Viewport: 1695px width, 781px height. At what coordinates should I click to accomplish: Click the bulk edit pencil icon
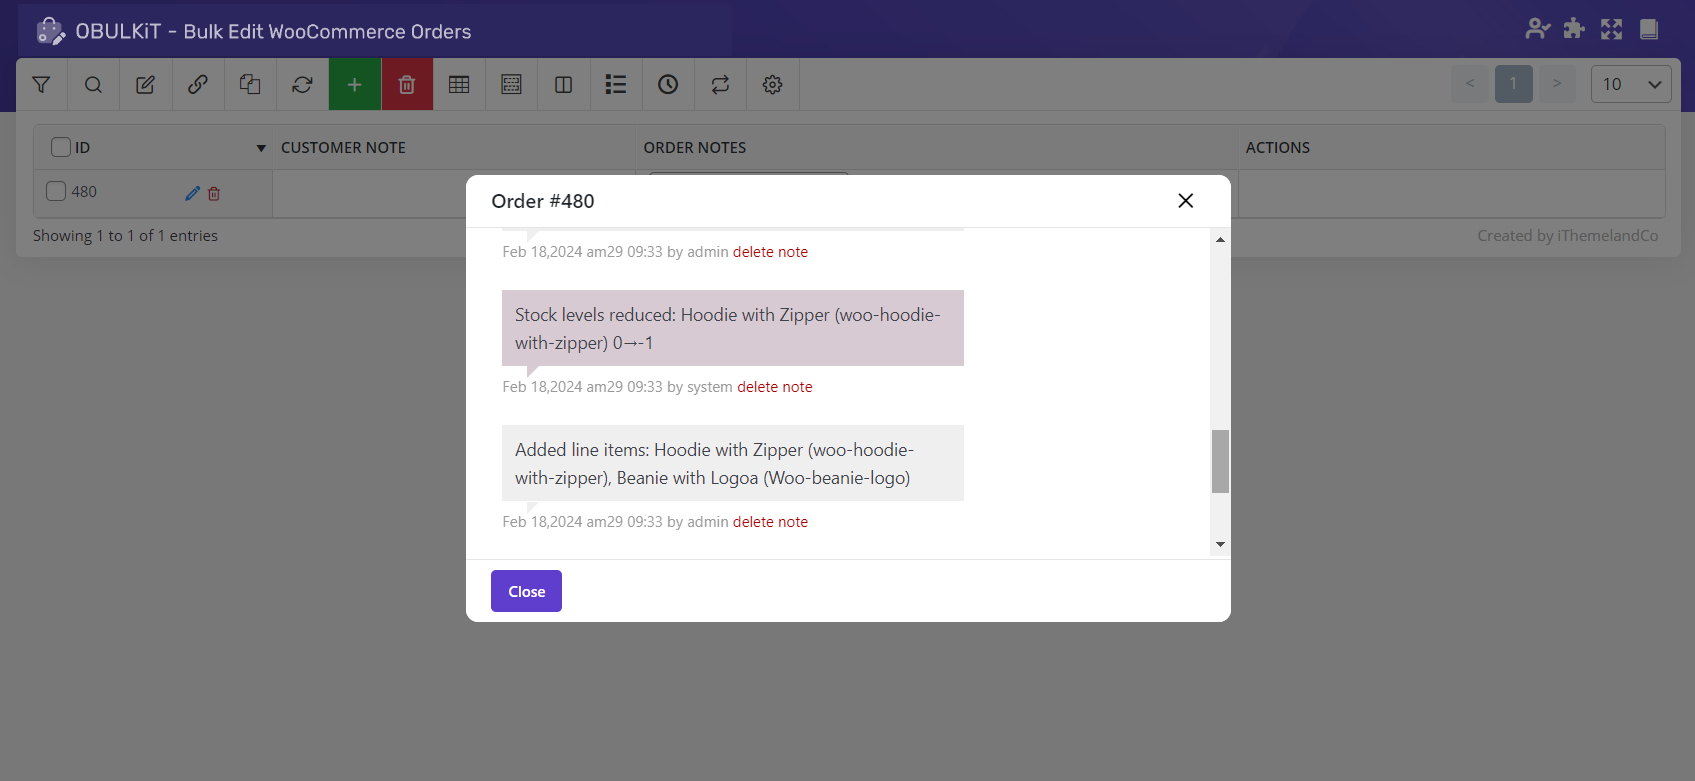tap(145, 85)
